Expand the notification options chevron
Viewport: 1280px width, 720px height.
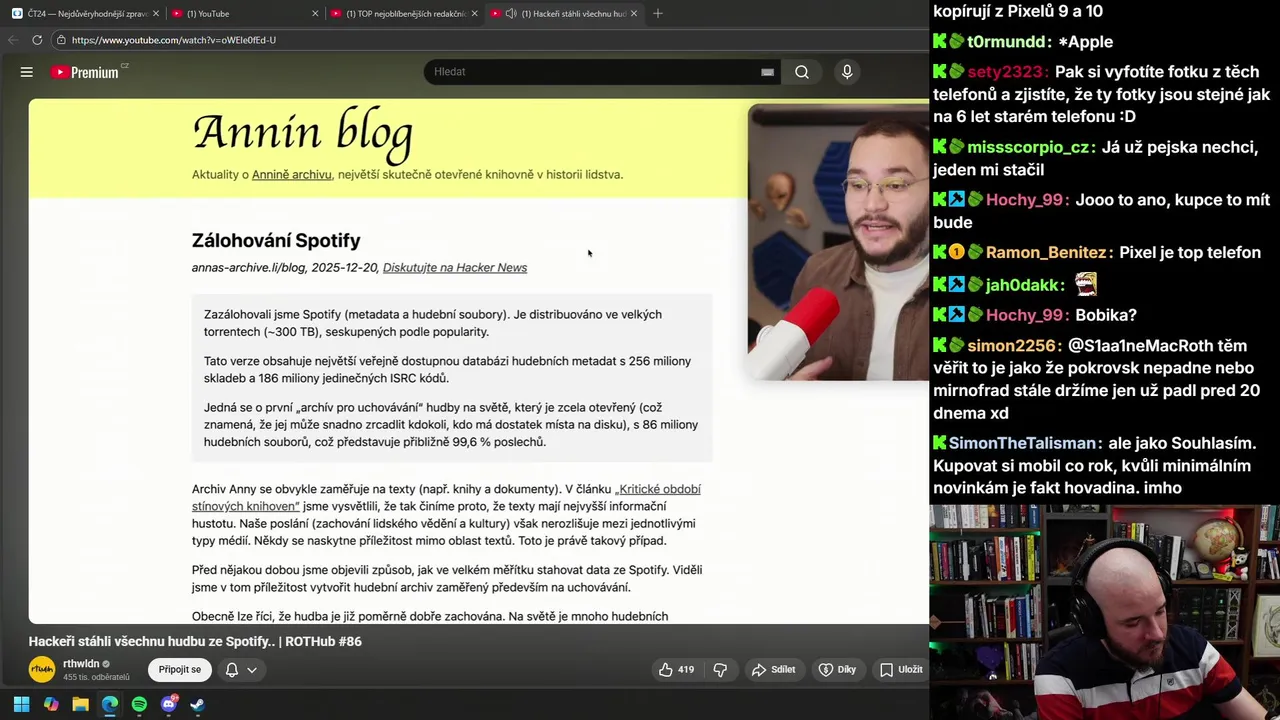[x=252, y=670]
